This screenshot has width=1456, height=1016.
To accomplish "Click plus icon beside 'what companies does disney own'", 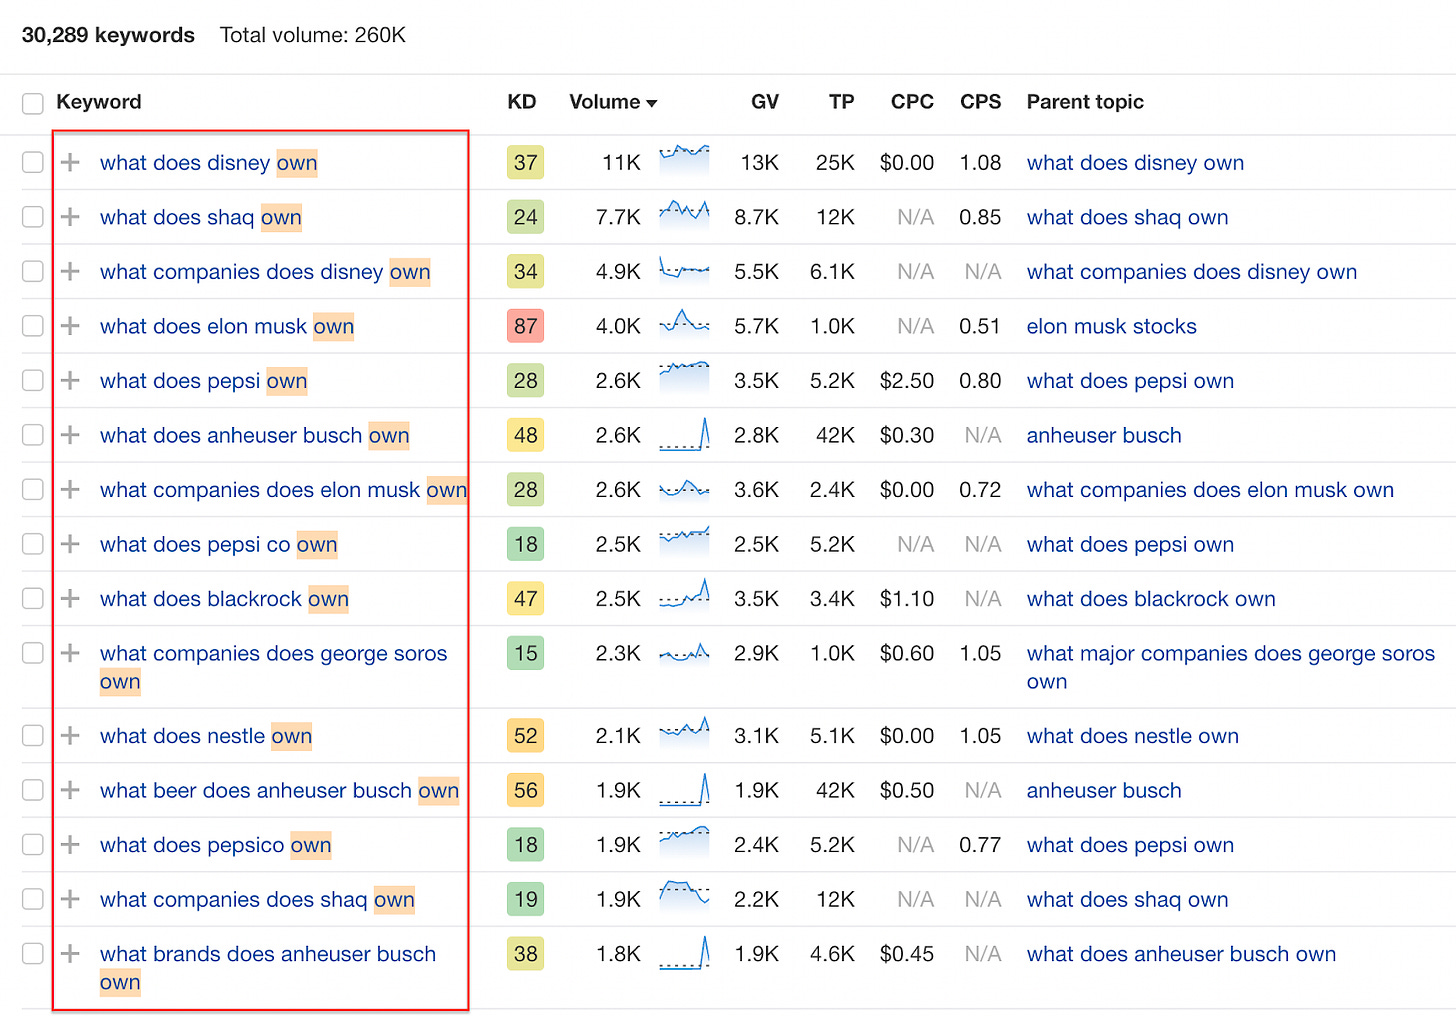I will [x=70, y=271].
